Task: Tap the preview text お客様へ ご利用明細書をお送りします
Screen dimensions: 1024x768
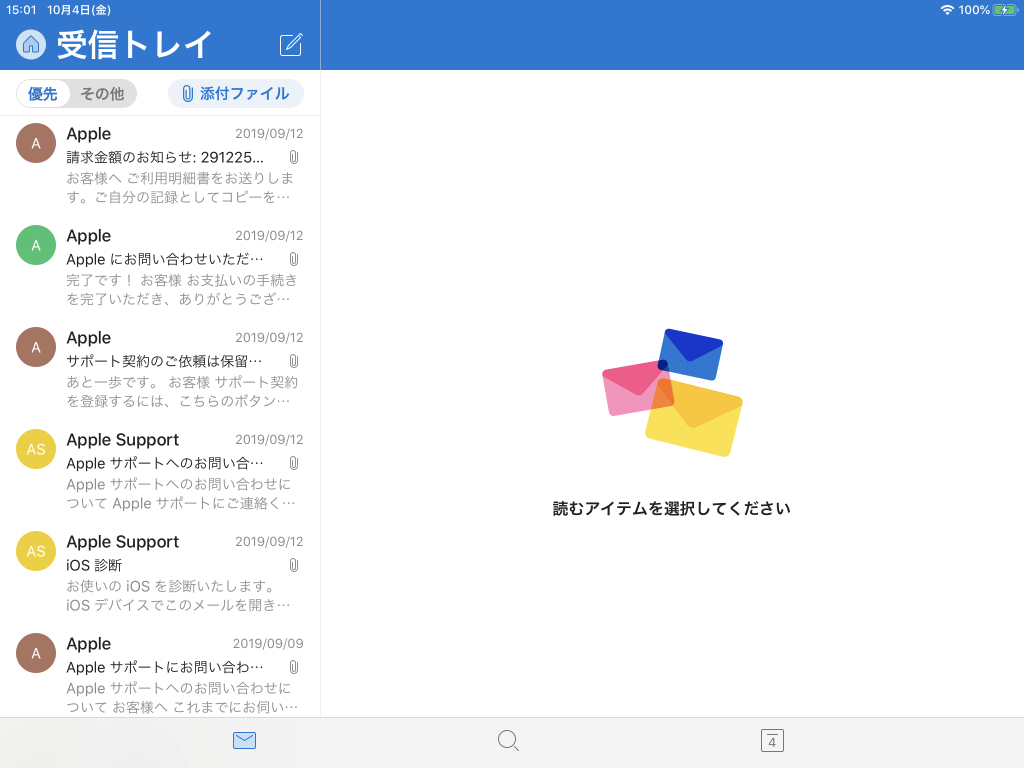Action: click(x=180, y=187)
